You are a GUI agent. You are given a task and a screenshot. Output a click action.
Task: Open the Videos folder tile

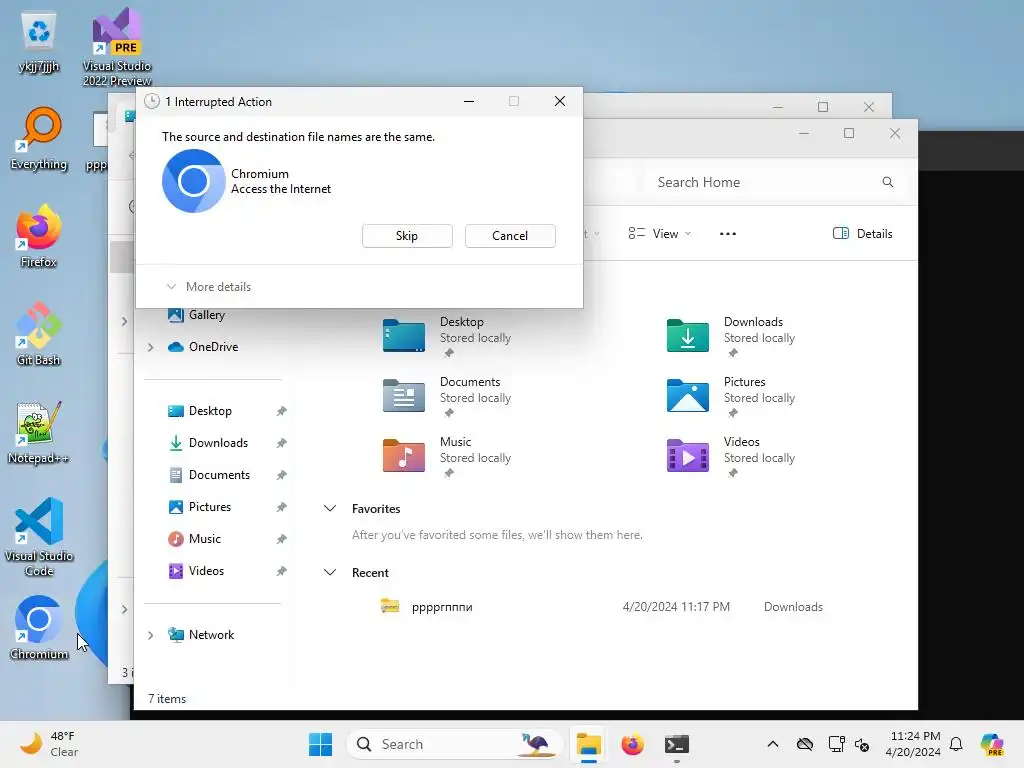click(731, 456)
